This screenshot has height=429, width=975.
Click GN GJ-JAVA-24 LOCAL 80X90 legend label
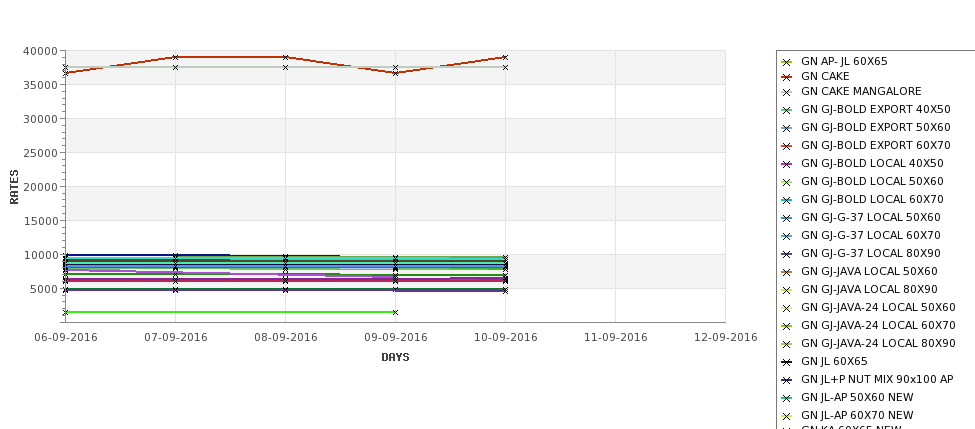pyautogui.click(x=878, y=344)
